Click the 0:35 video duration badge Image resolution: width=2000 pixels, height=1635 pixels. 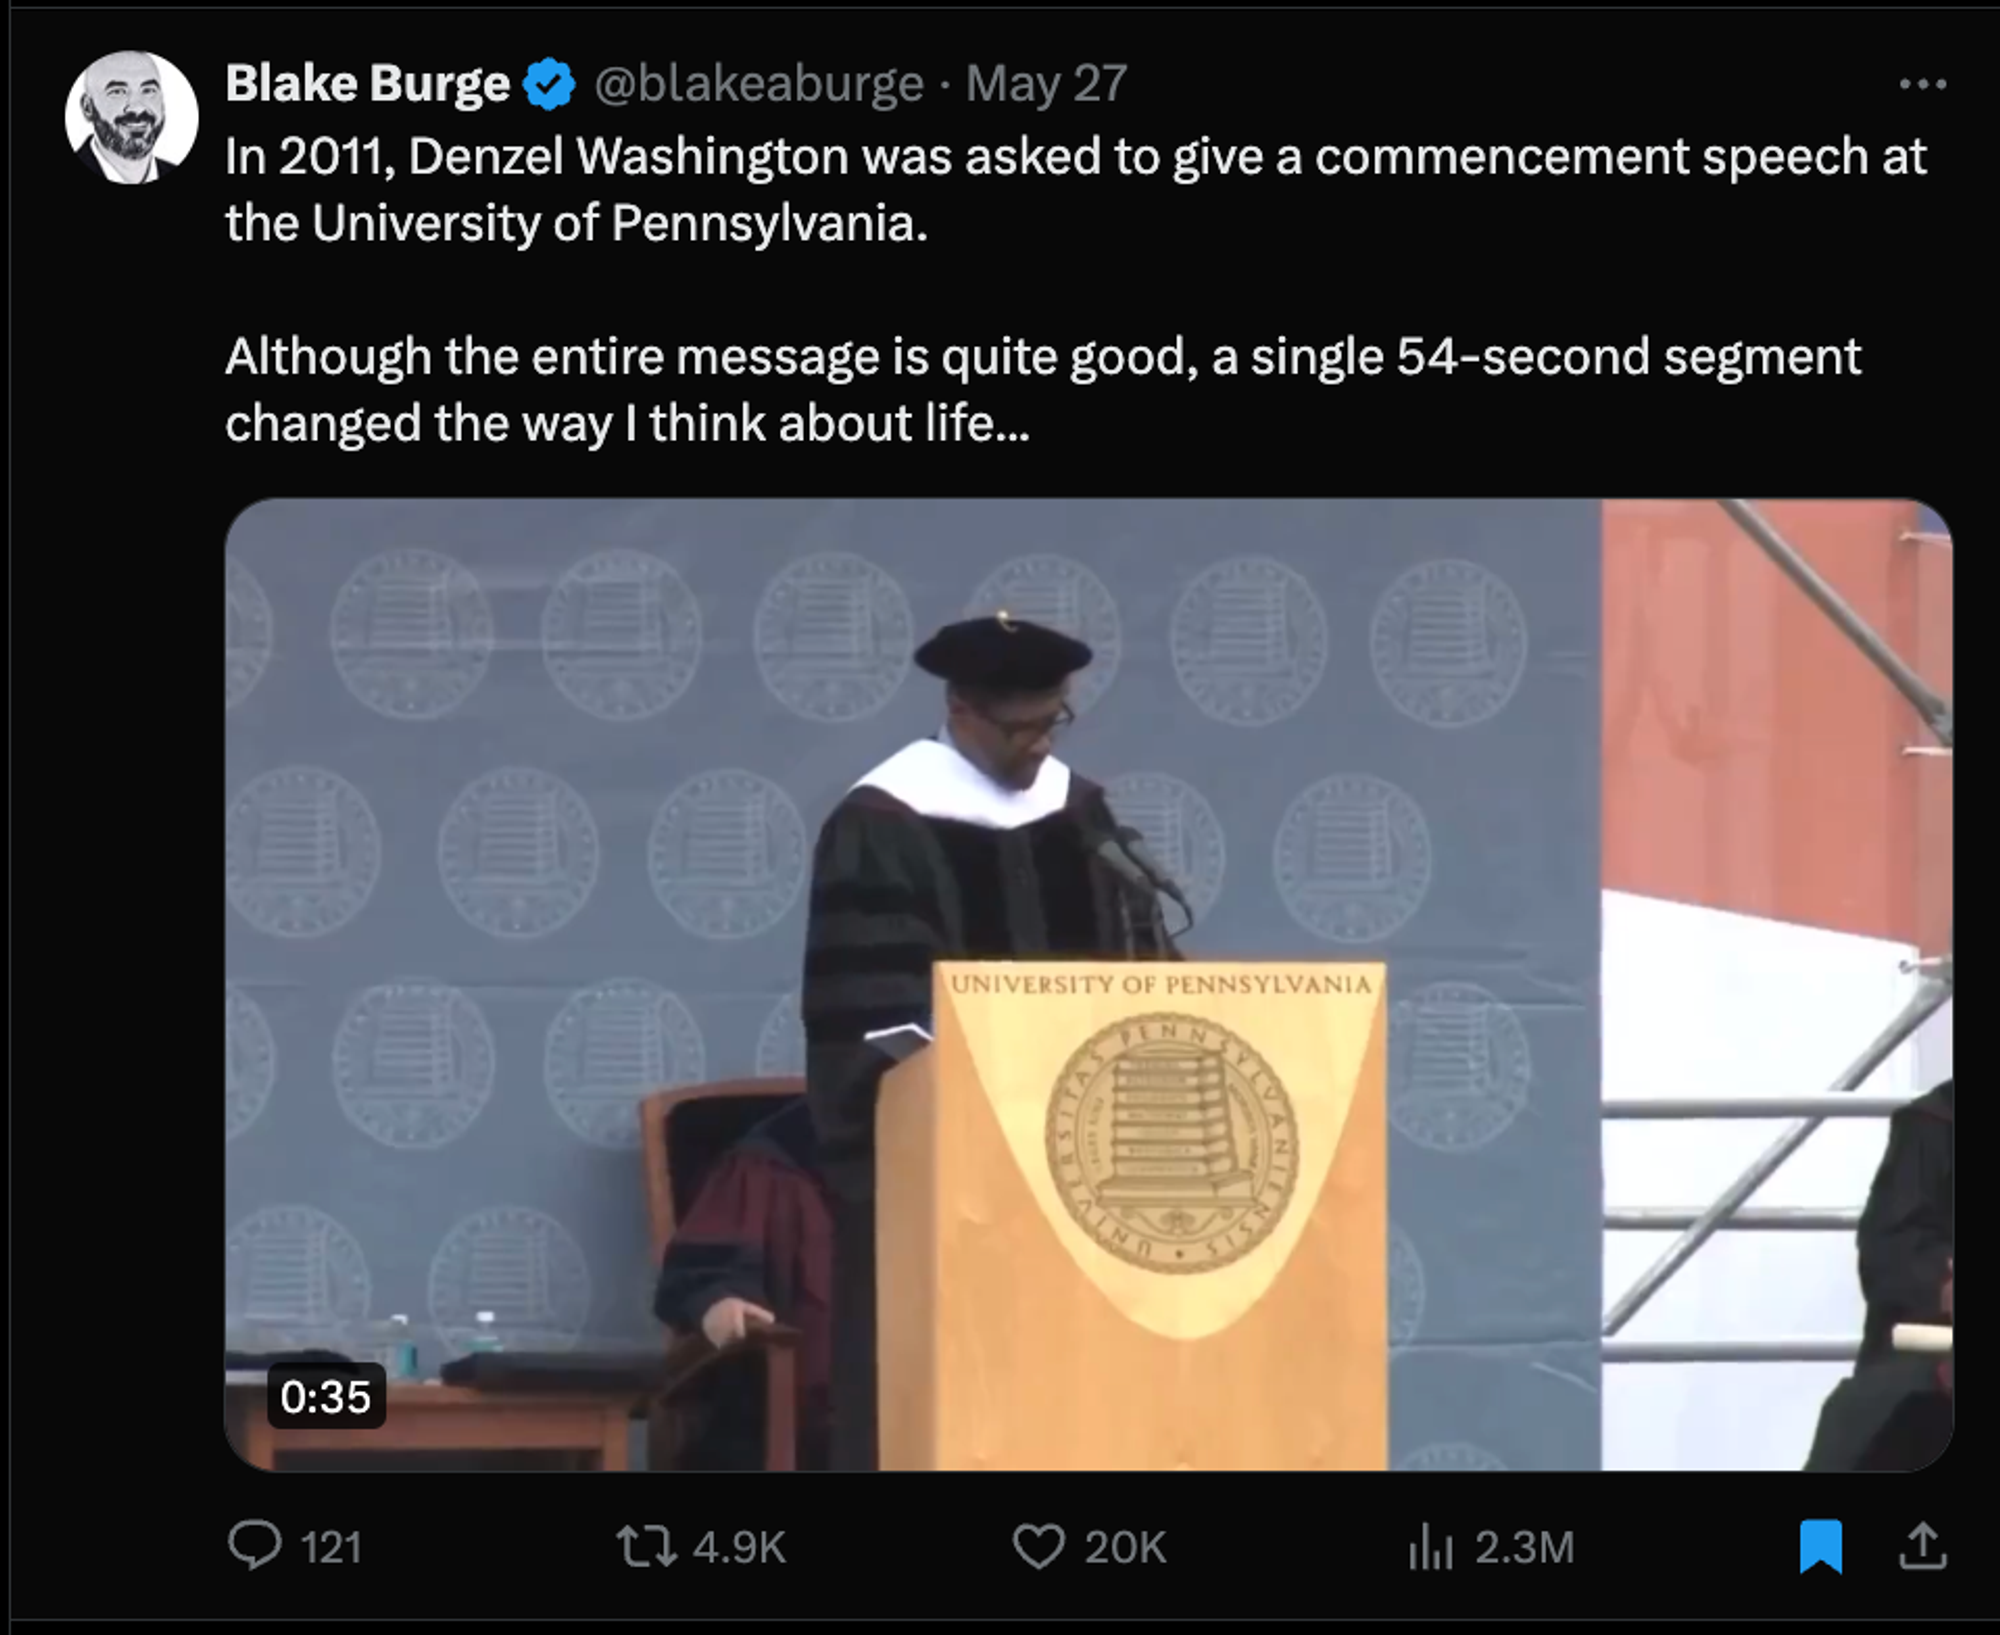pos(326,1396)
